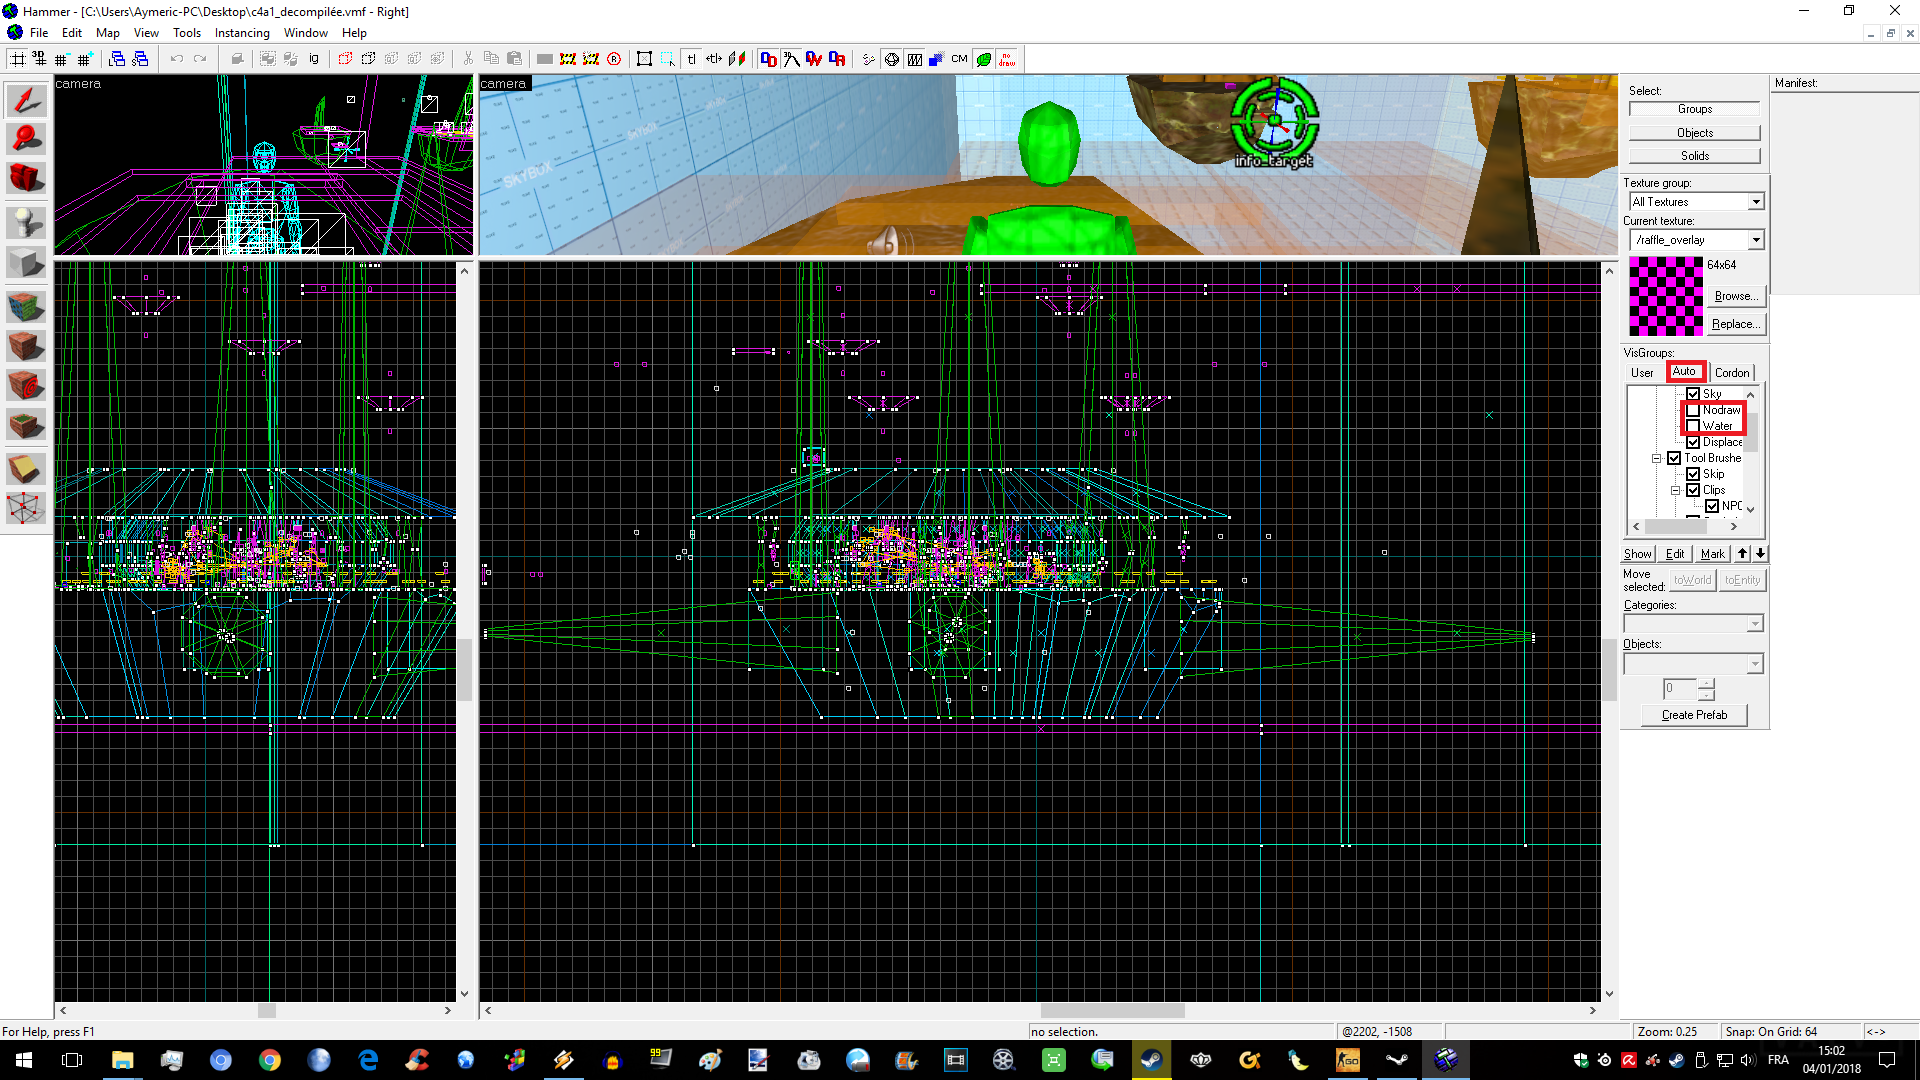Click the Create Prefab button
This screenshot has height=1080, width=1920.
[1694, 715]
